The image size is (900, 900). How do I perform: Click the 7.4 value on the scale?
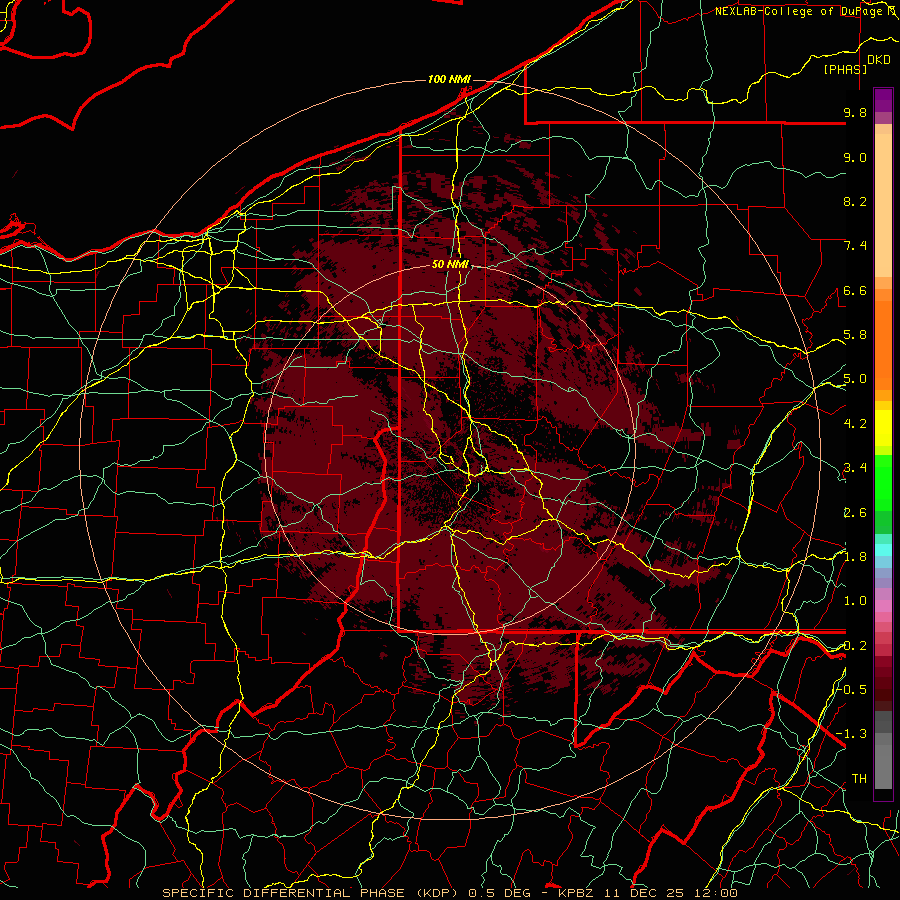point(855,246)
